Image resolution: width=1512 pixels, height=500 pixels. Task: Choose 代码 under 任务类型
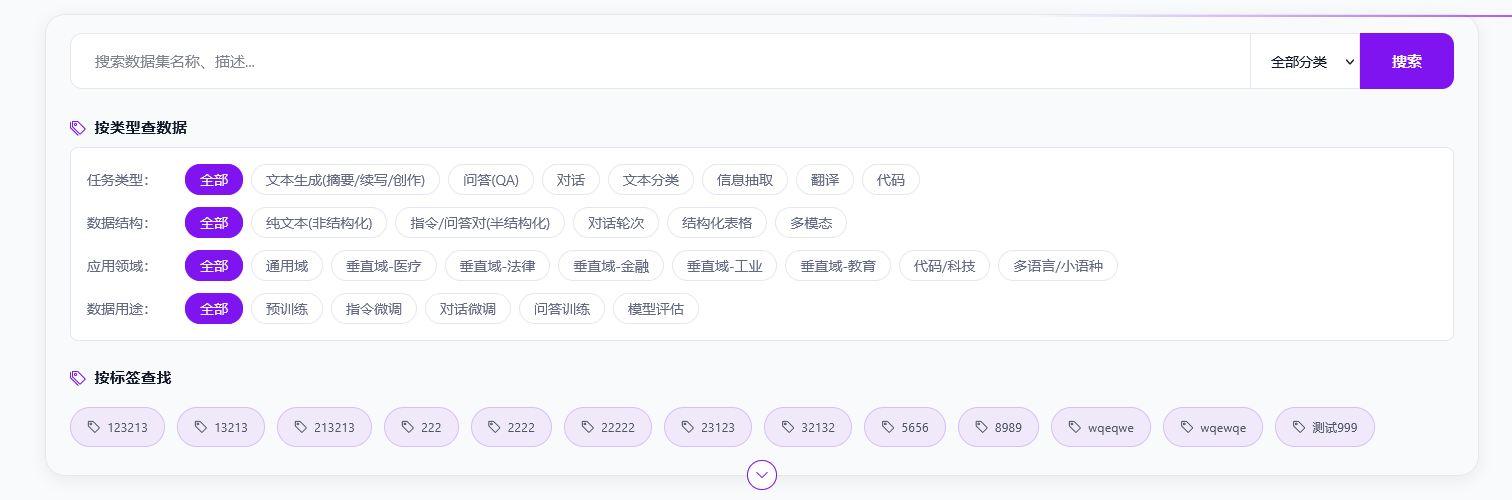pos(891,180)
